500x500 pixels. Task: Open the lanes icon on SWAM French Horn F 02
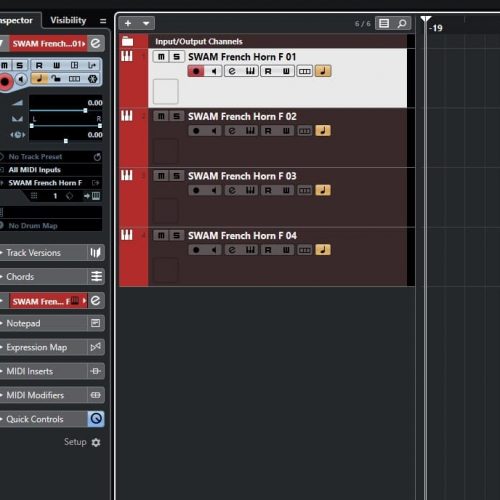pos(305,131)
